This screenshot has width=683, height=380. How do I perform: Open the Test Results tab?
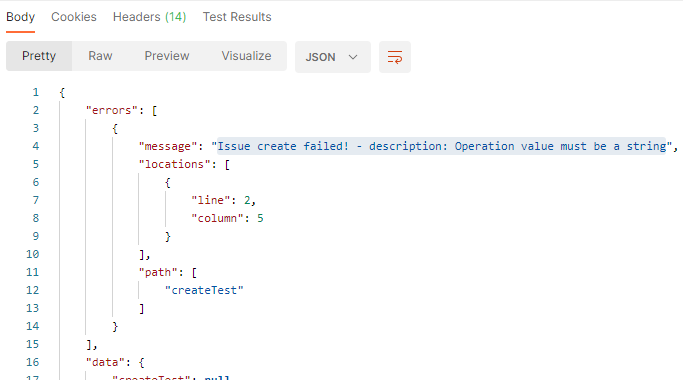pyautogui.click(x=237, y=17)
